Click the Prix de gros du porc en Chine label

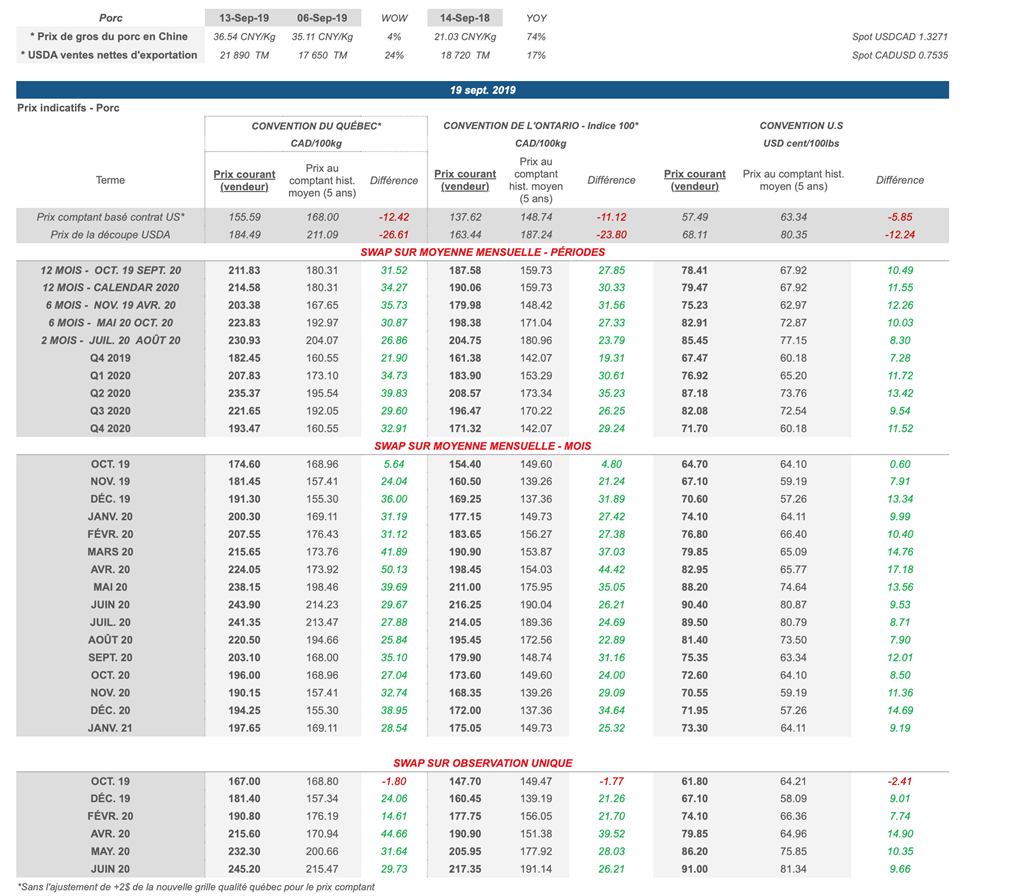coord(108,37)
